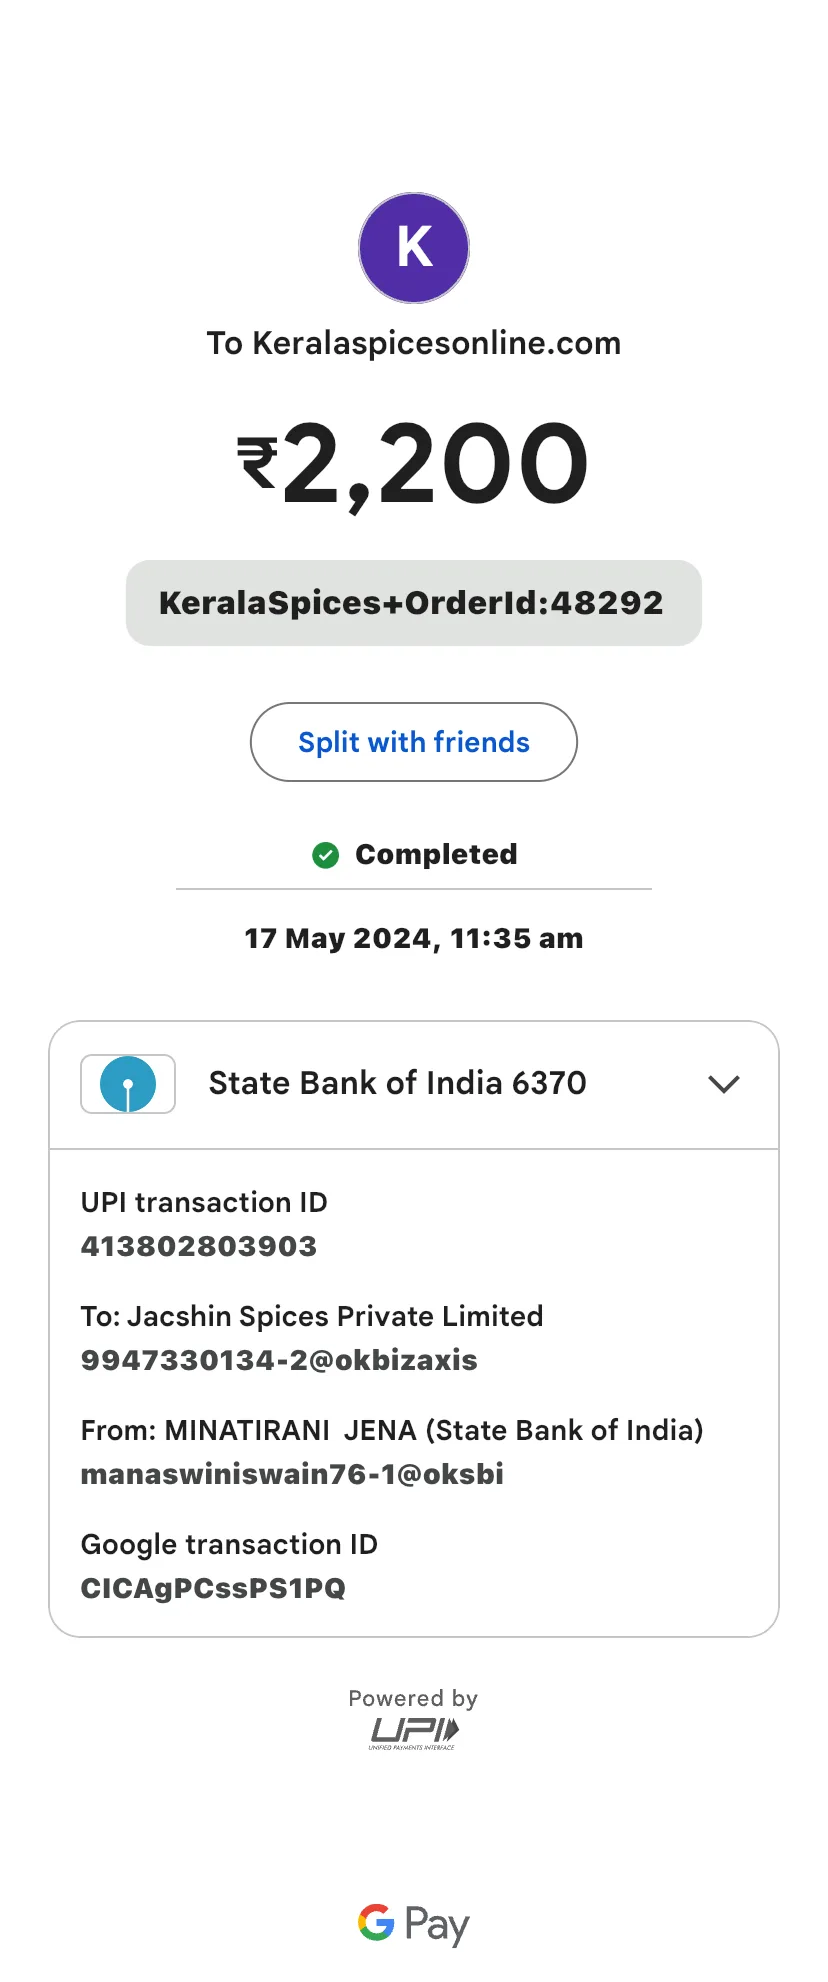Tap the Google transaction ID CICAgPCssPS1PQ
This screenshot has height=1982, width=828.
[x=213, y=1588]
